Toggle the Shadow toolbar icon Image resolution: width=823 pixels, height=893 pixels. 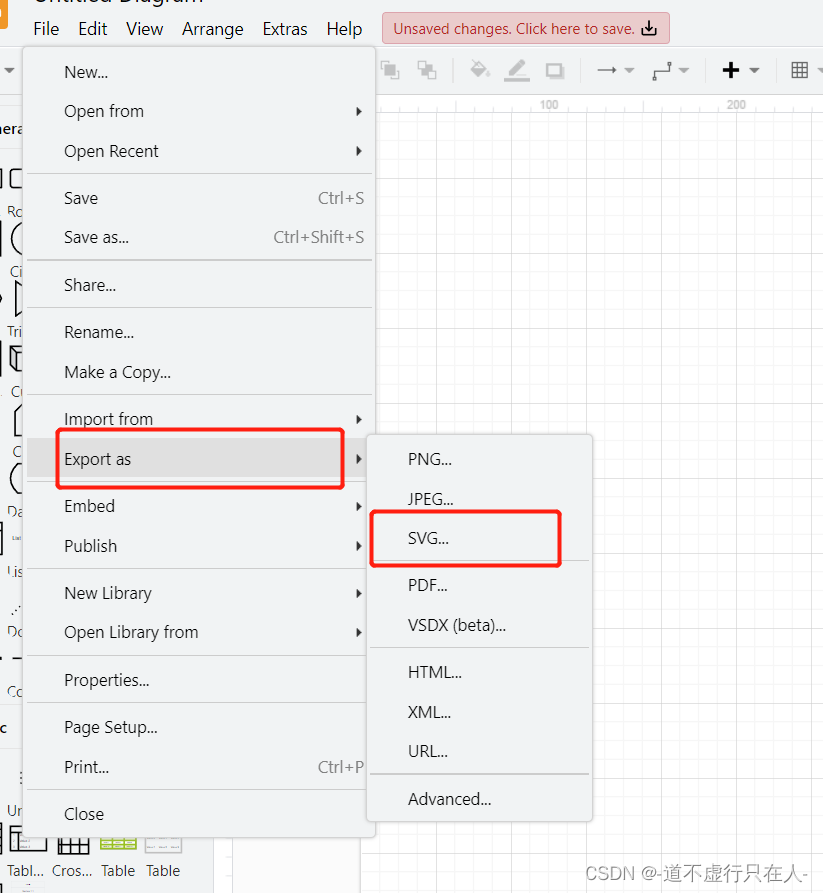pyautogui.click(x=555, y=71)
